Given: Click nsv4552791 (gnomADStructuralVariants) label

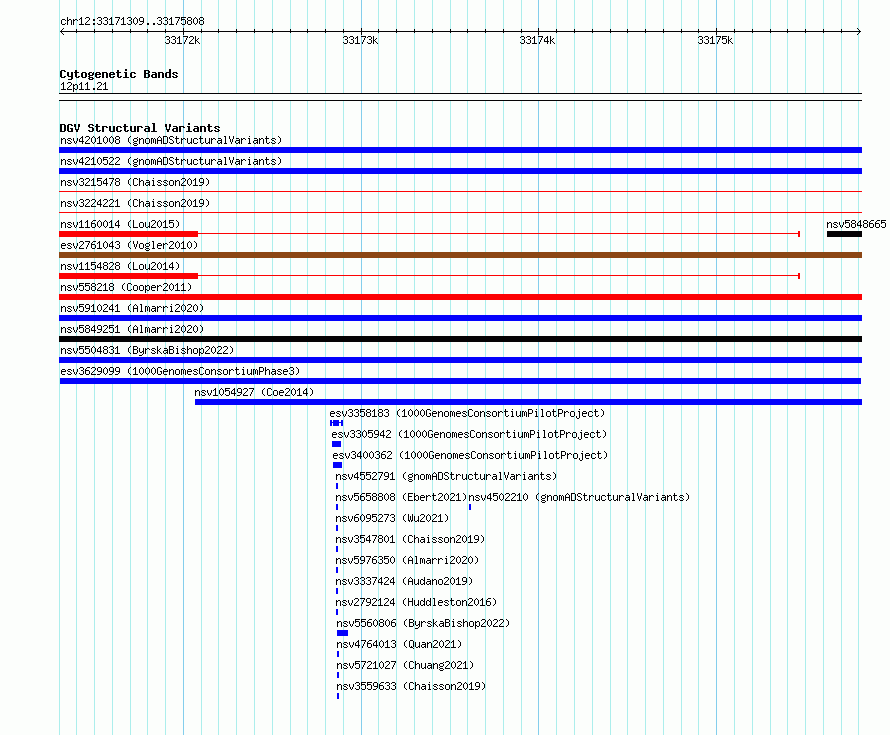Looking at the screenshot, I should [446, 476].
